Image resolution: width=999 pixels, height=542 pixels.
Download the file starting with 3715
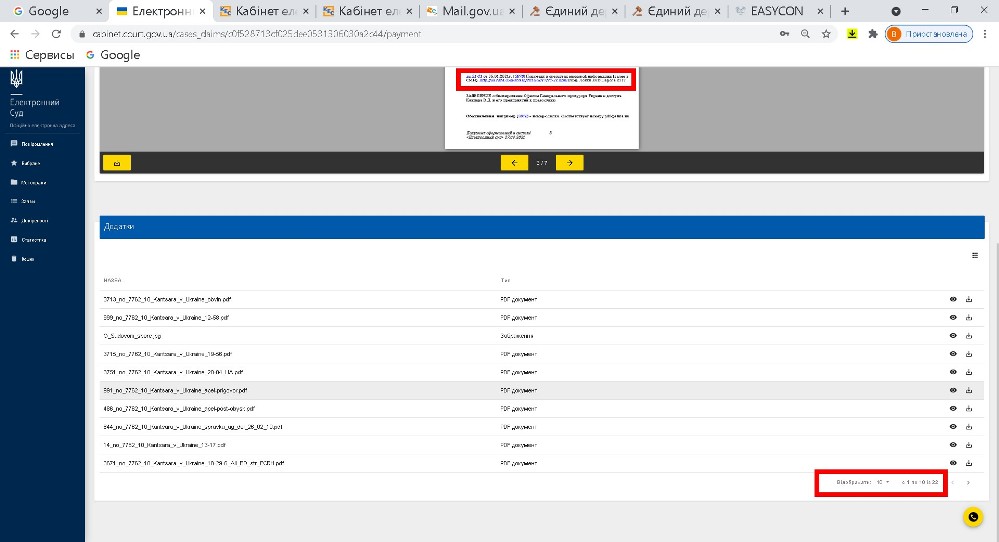click(x=969, y=354)
